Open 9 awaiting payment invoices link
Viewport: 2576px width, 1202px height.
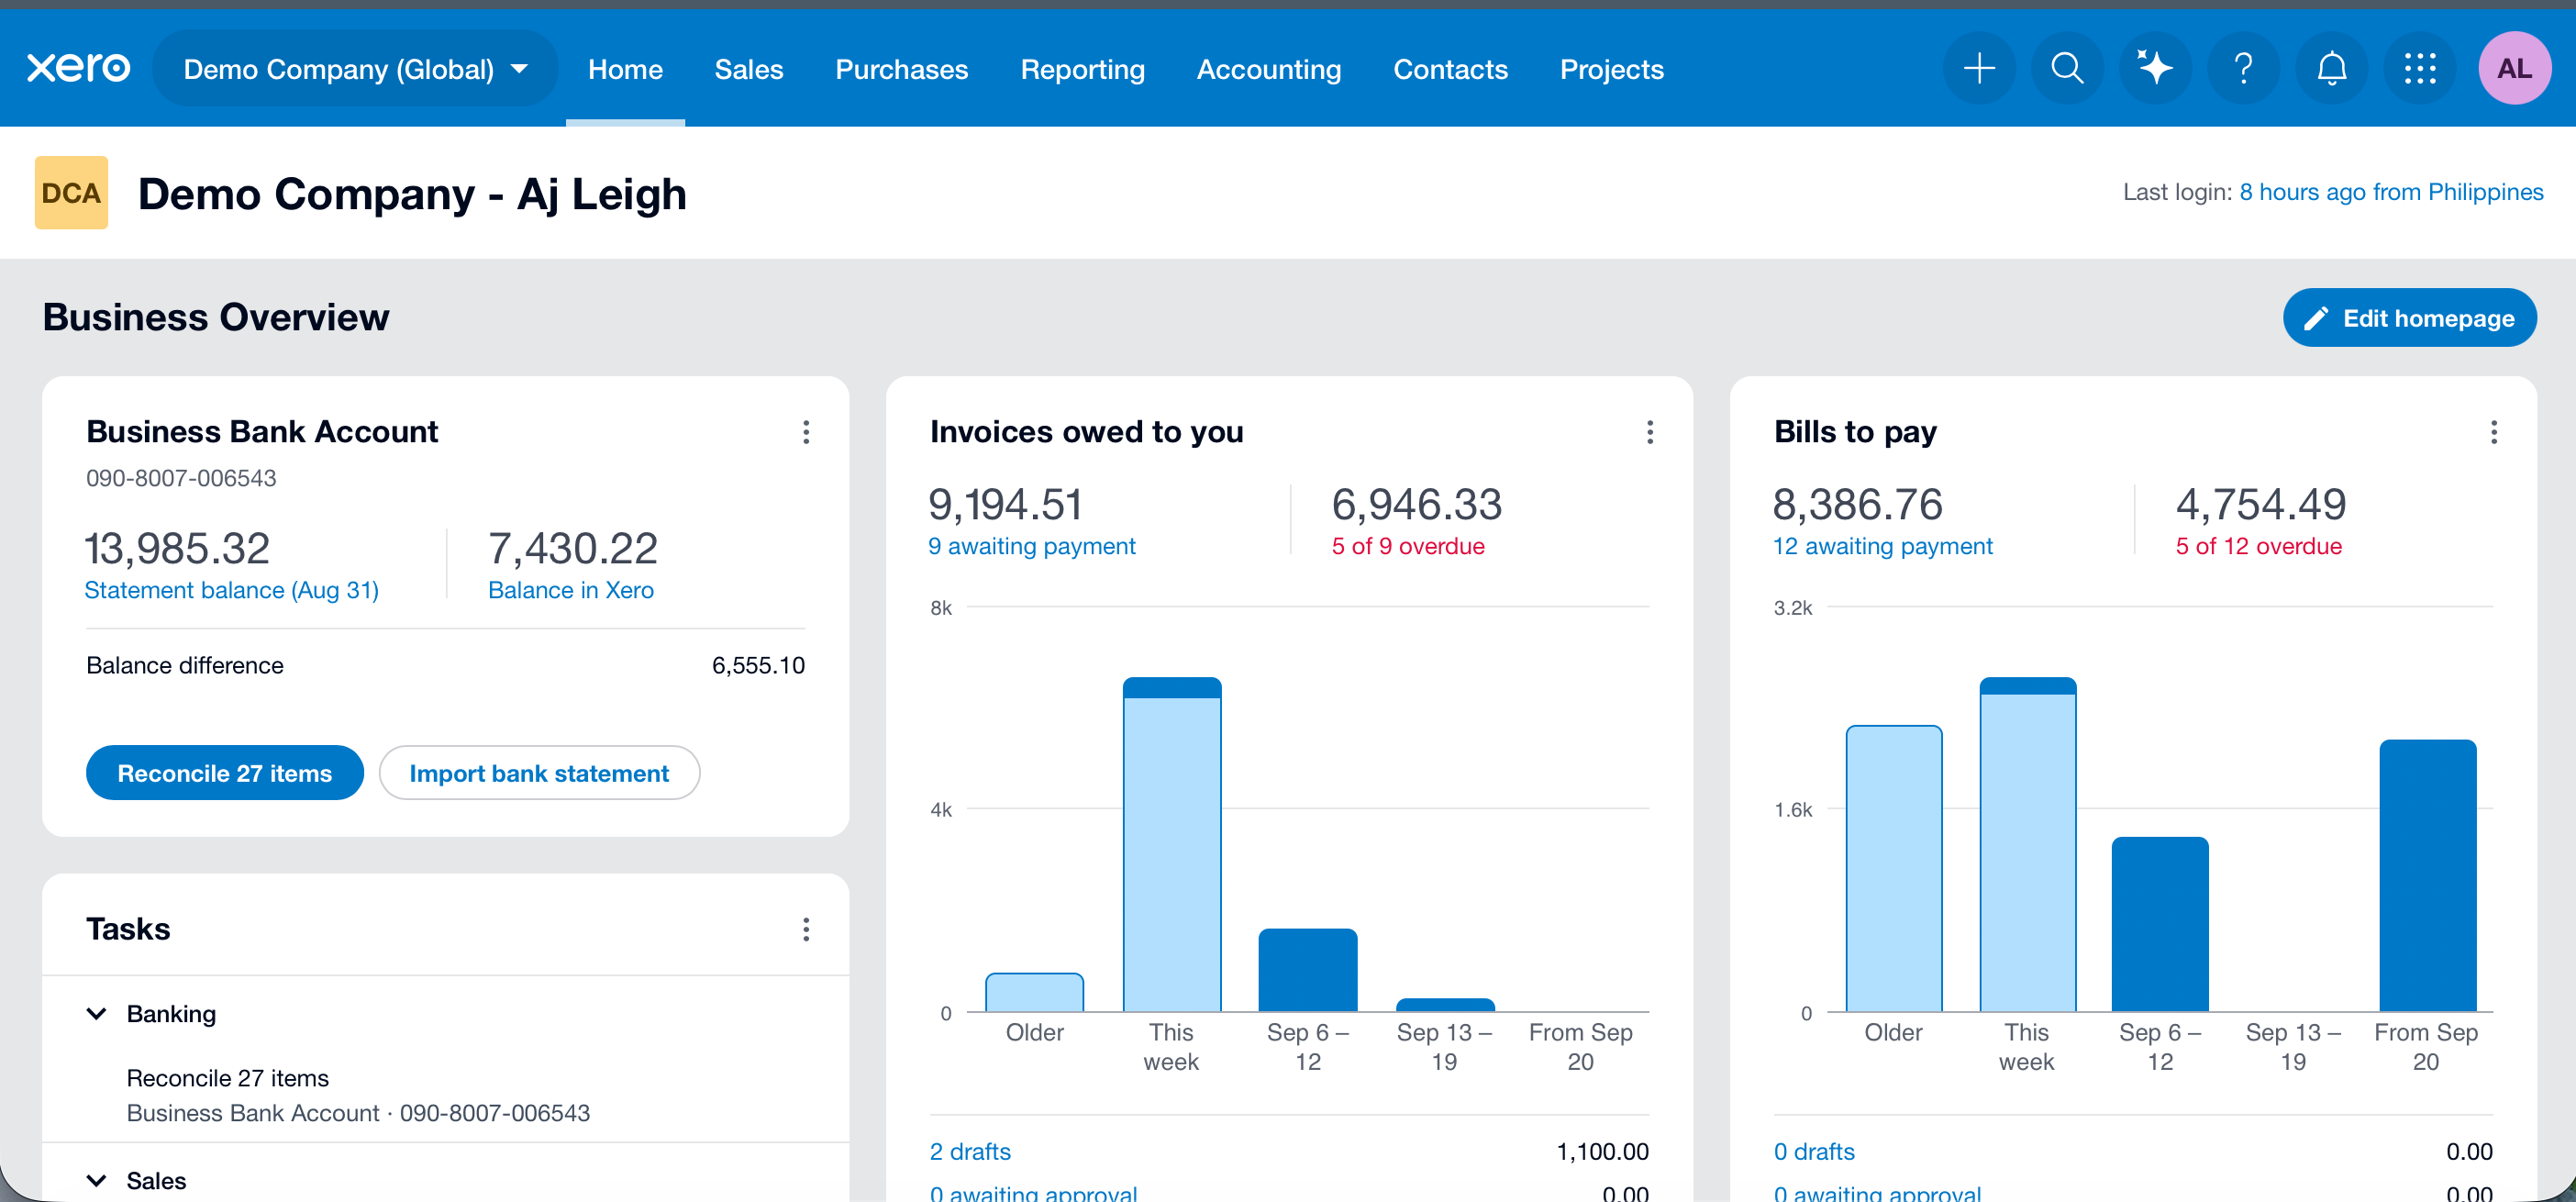(1032, 546)
